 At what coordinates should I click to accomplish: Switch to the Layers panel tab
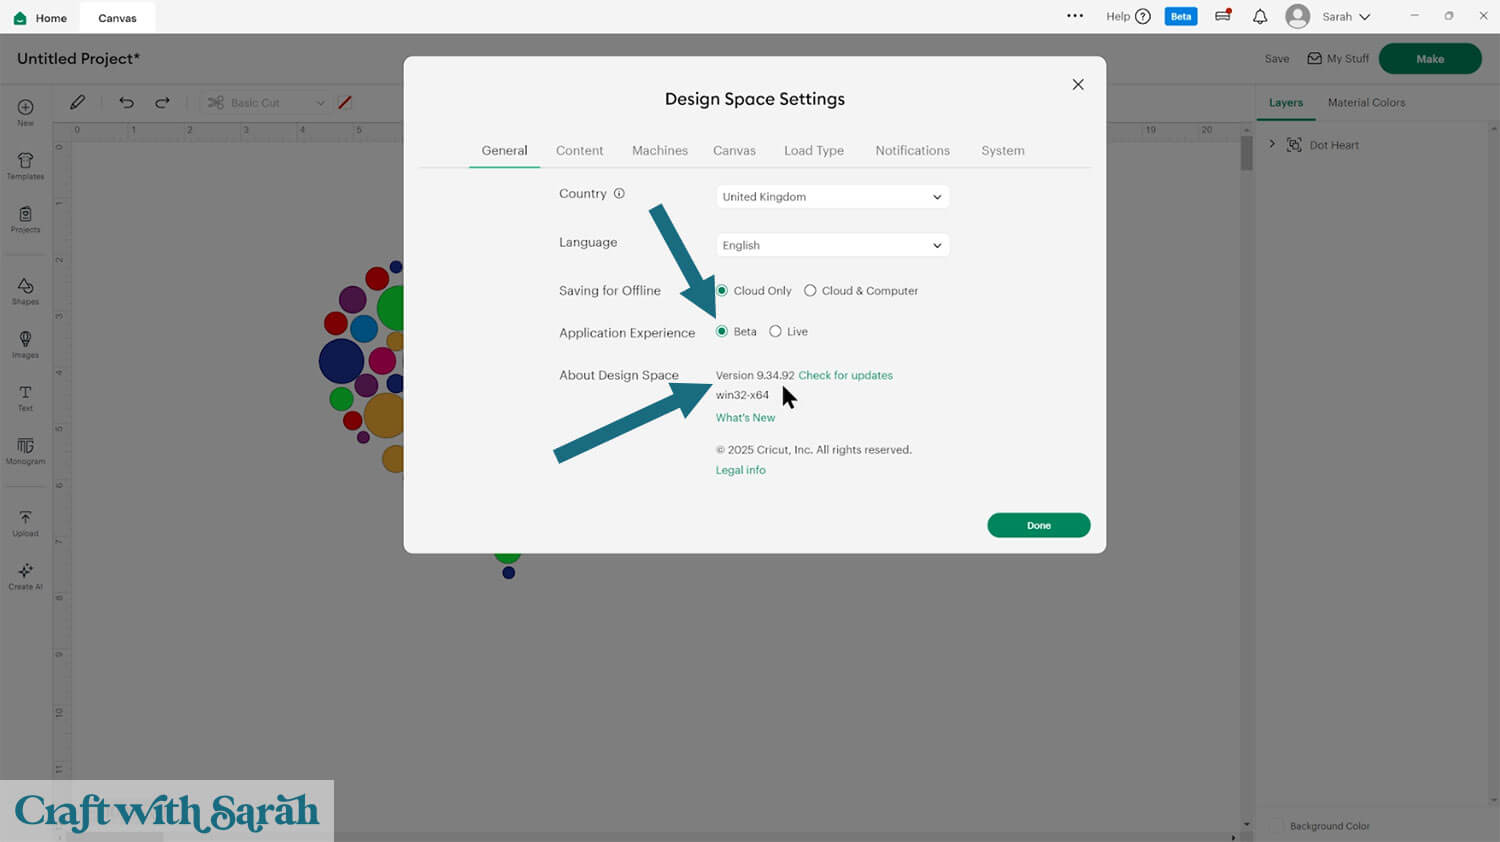tap(1286, 102)
